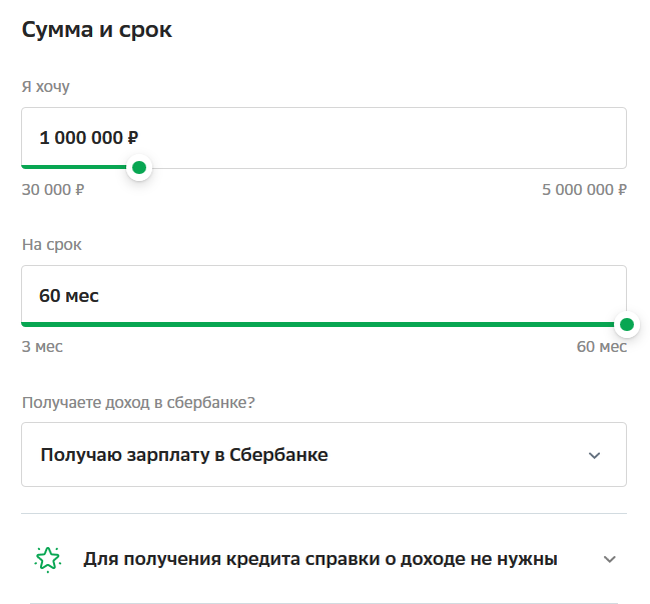The height and width of the screenshot is (604, 650).
Task: Click the loan term slider handle
Action: tap(627, 325)
